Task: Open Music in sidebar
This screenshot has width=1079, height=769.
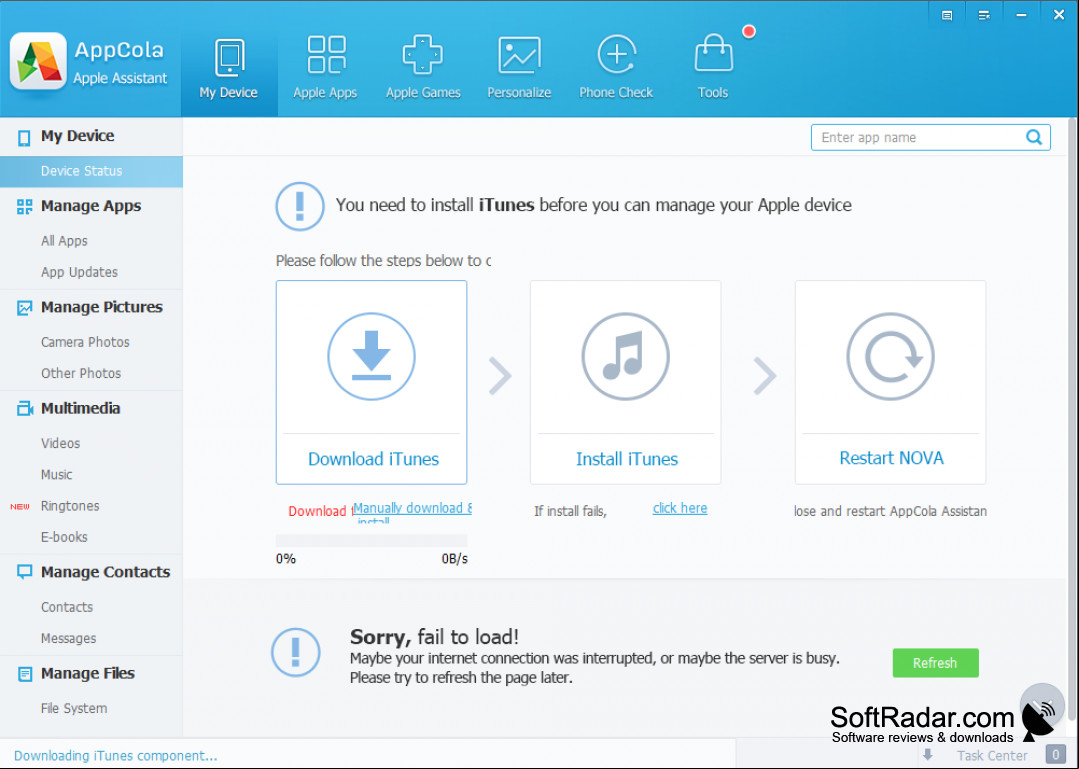Action: point(56,475)
